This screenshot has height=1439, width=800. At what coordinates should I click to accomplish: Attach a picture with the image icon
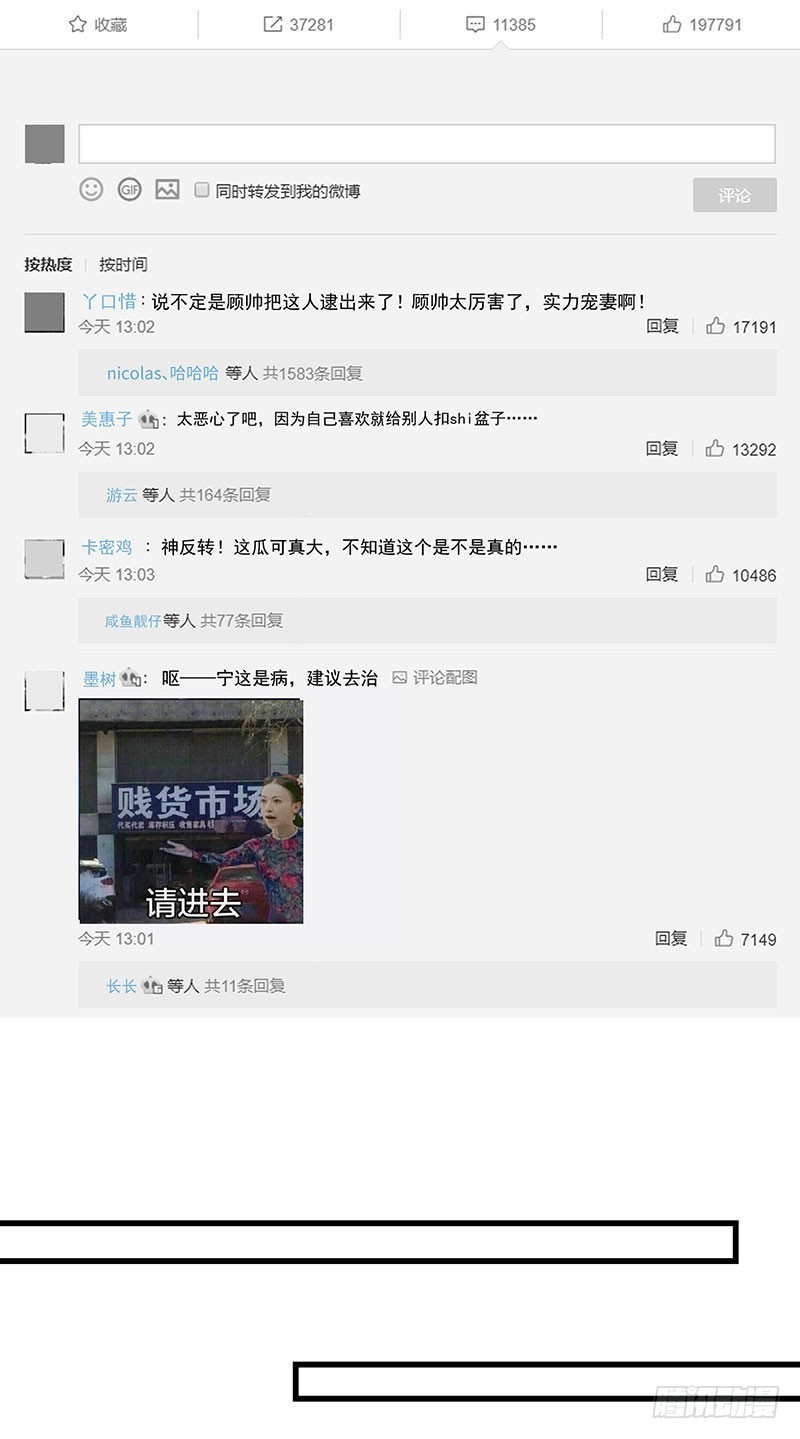click(167, 189)
